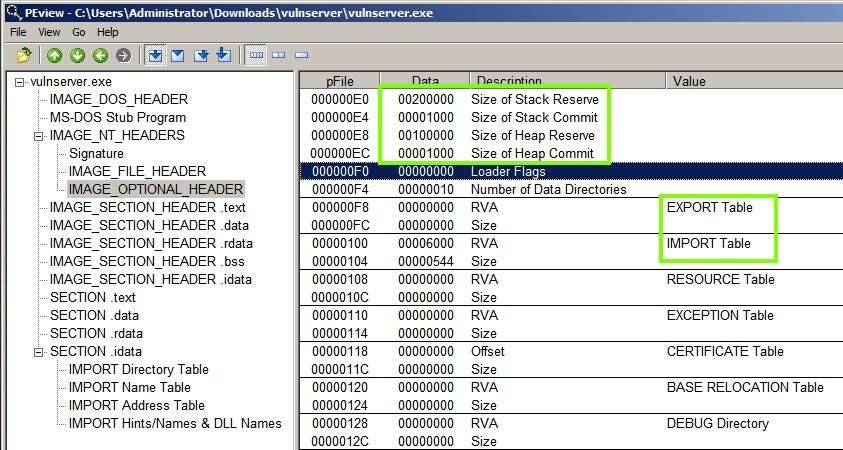Click the EXCEPTION Table value
The image size is (843, 450).
pos(720,316)
